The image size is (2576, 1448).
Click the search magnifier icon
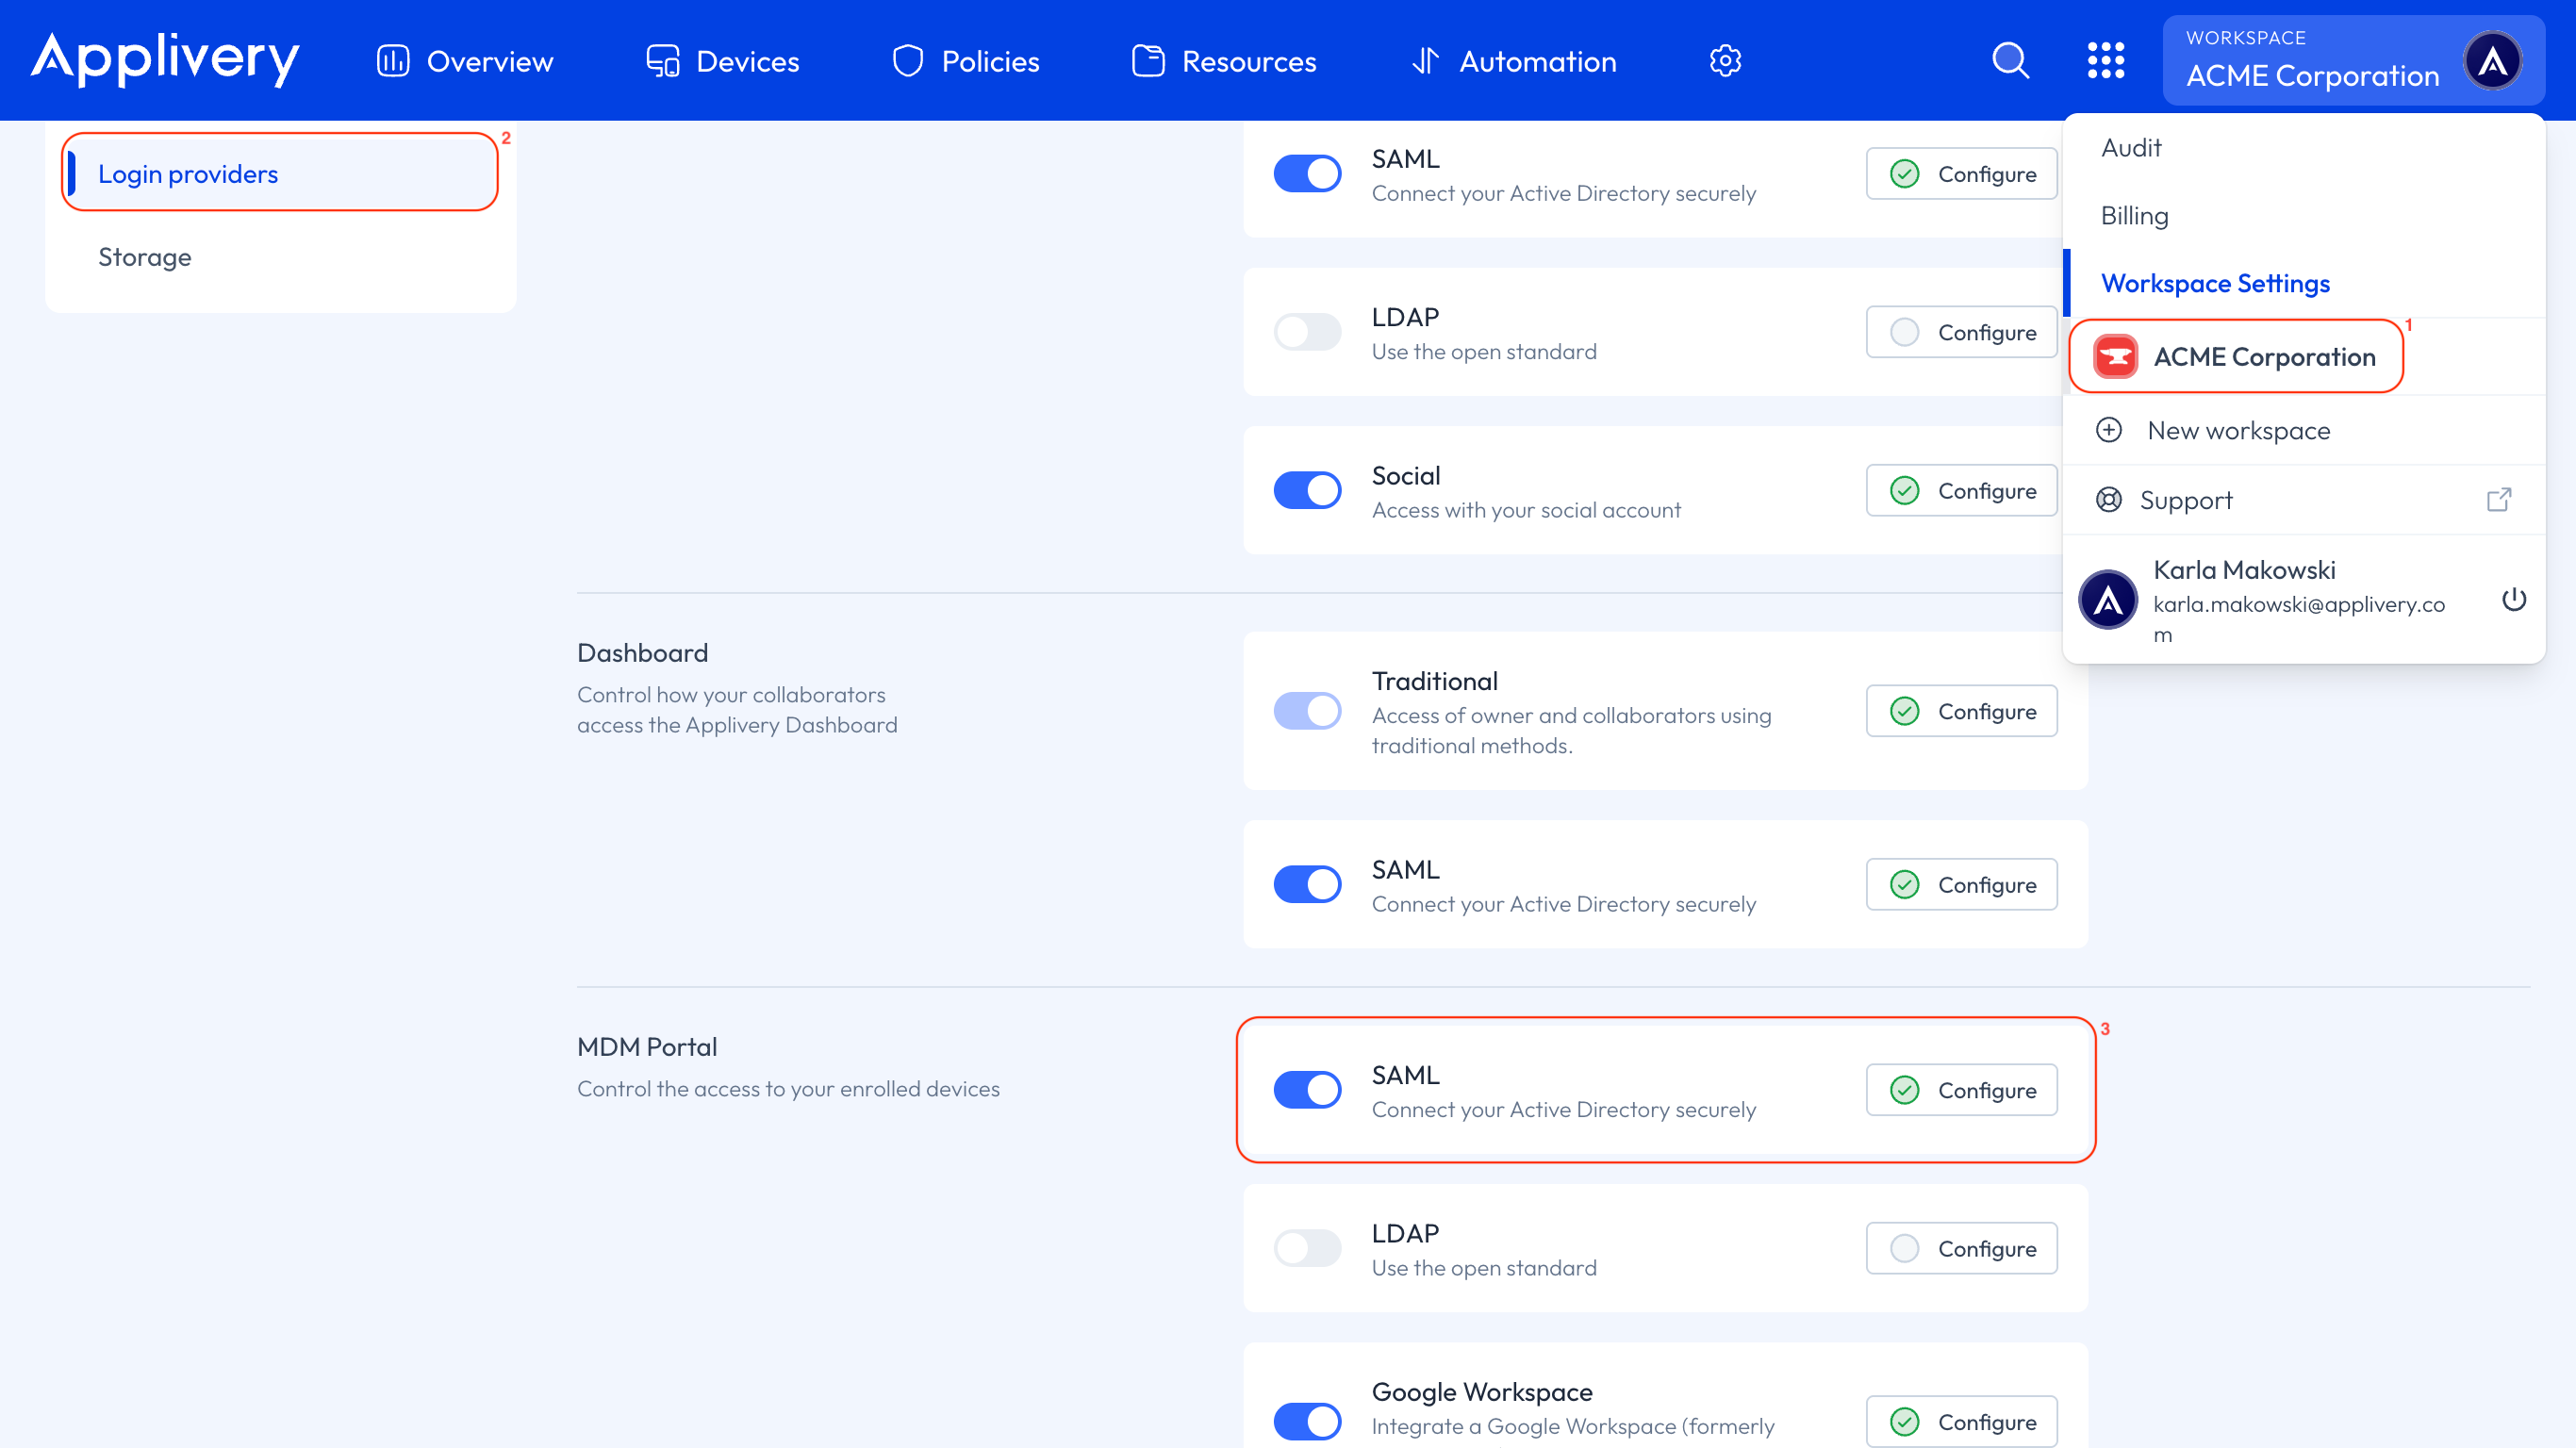pyautogui.click(x=2010, y=60)
